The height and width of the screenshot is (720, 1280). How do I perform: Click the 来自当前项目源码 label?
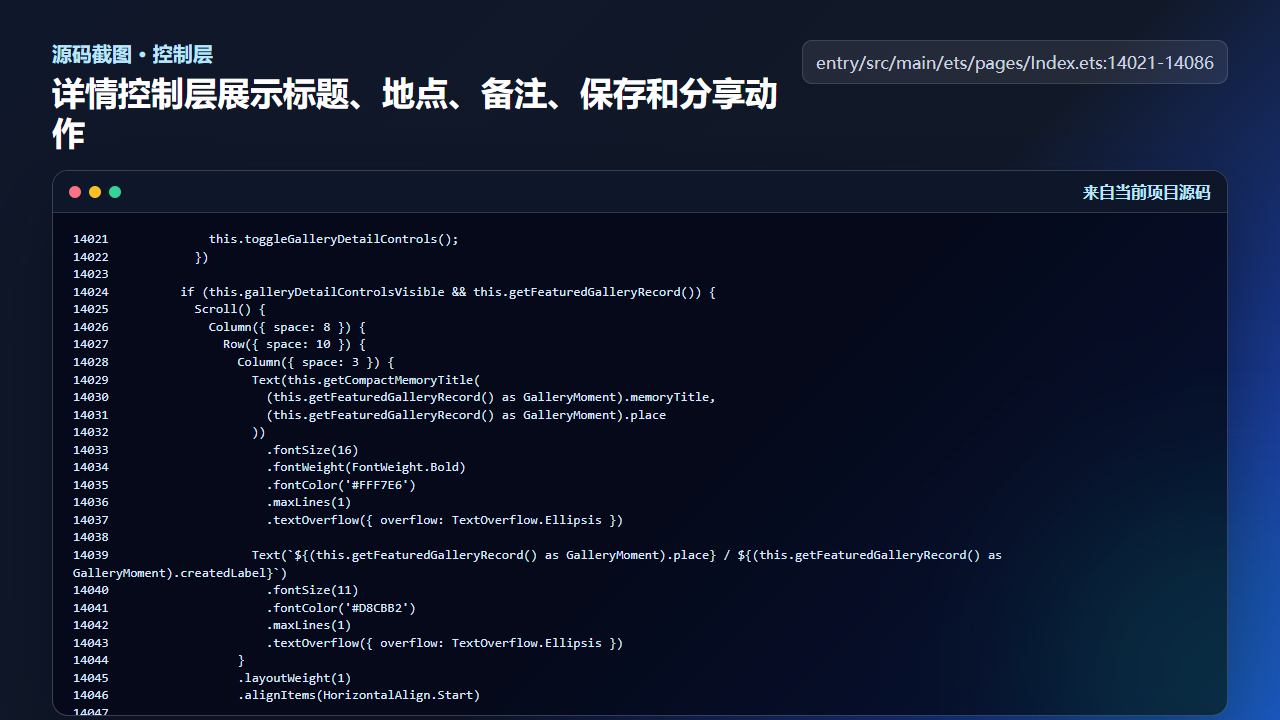pos(1146,192)
